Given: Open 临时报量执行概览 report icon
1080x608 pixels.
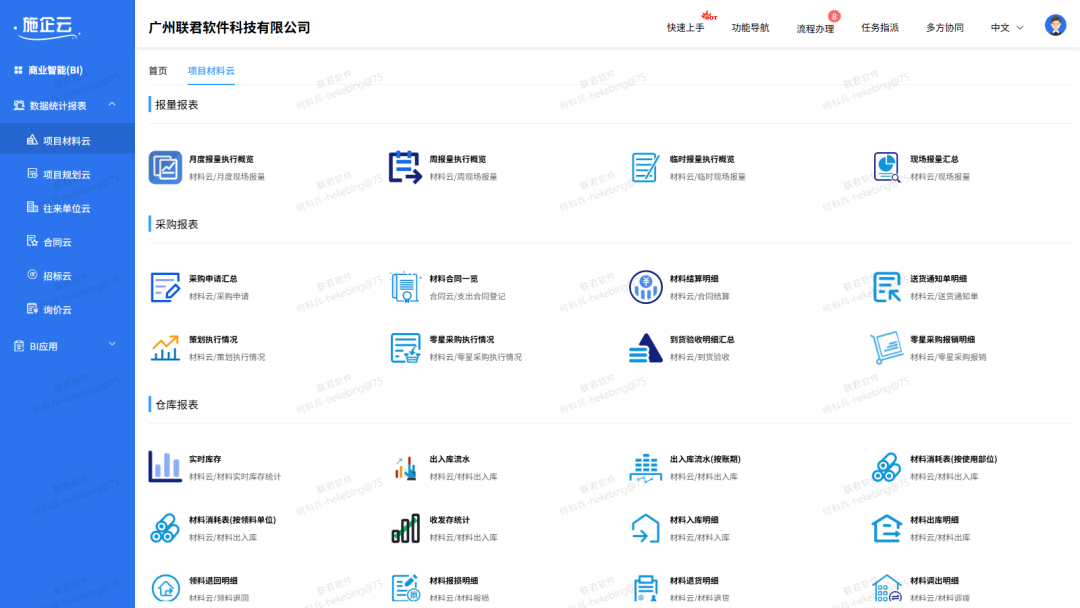Looking at the screenshot, I should [645, 167].
